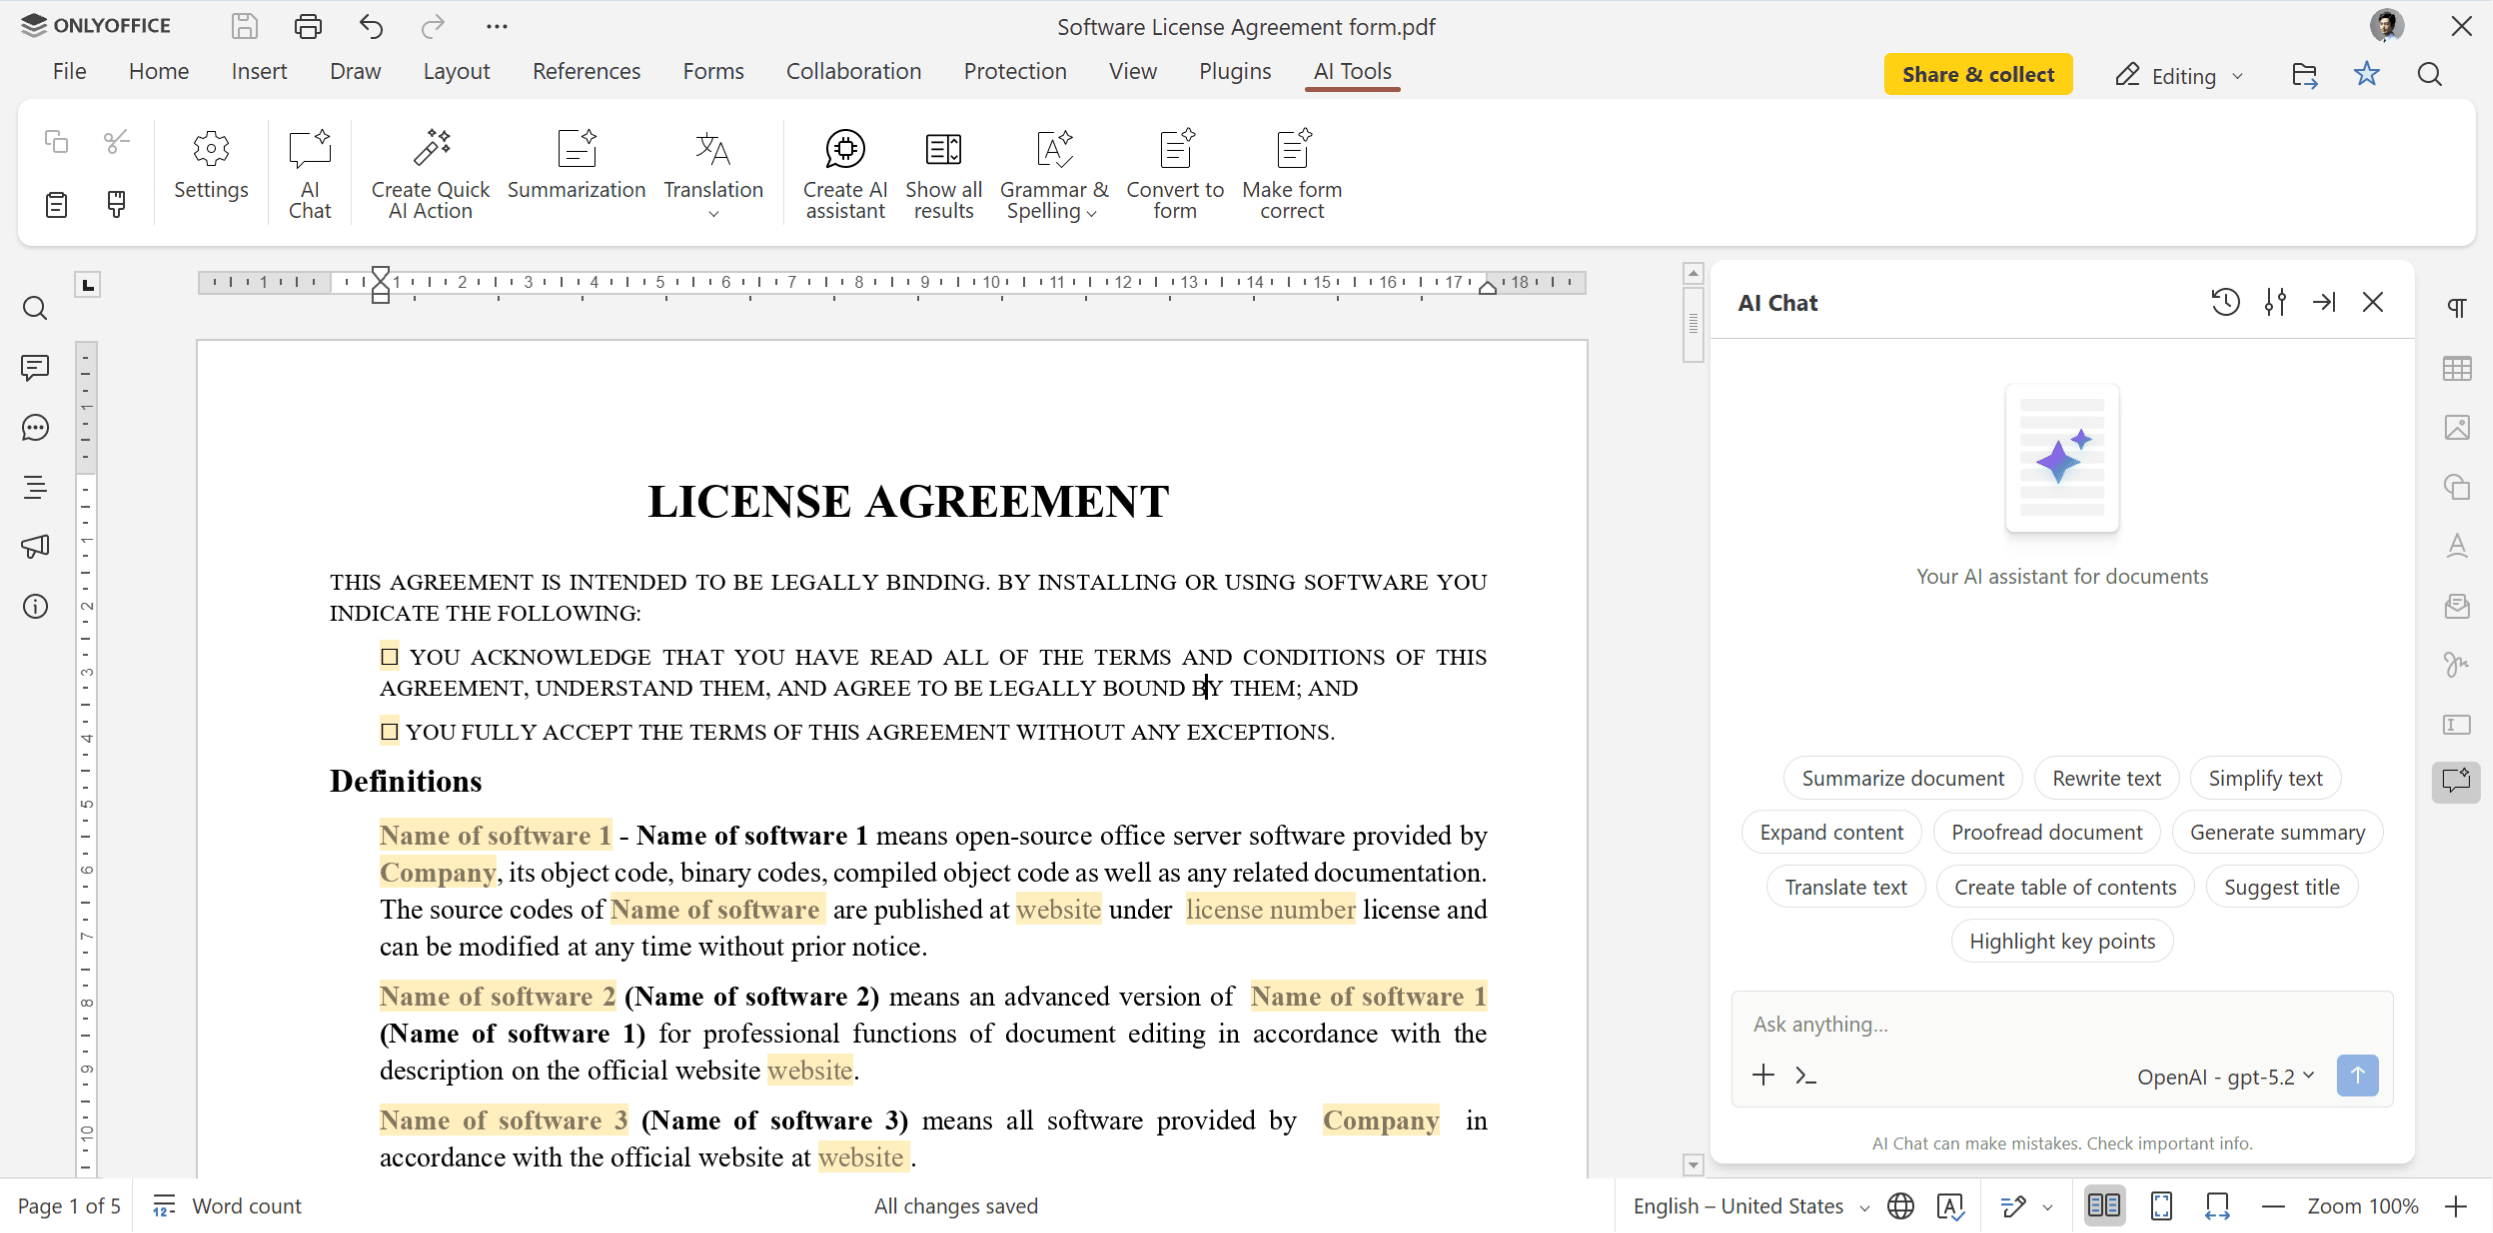Open the Headings navigation panel
The height and width of the screenshot is (1233, 2493).
pyautogui.click(x=35, y=487)
